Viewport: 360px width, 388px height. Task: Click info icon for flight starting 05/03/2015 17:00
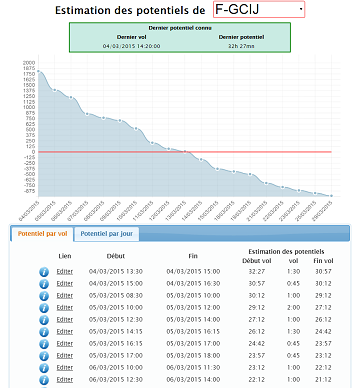(44, 356)
